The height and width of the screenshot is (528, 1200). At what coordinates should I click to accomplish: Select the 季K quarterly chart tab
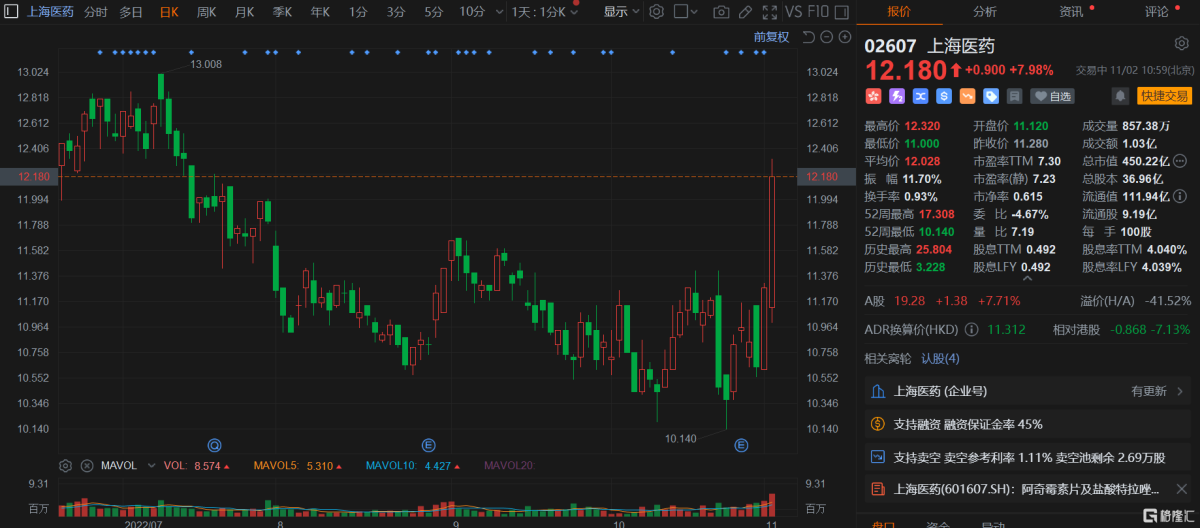282,12
